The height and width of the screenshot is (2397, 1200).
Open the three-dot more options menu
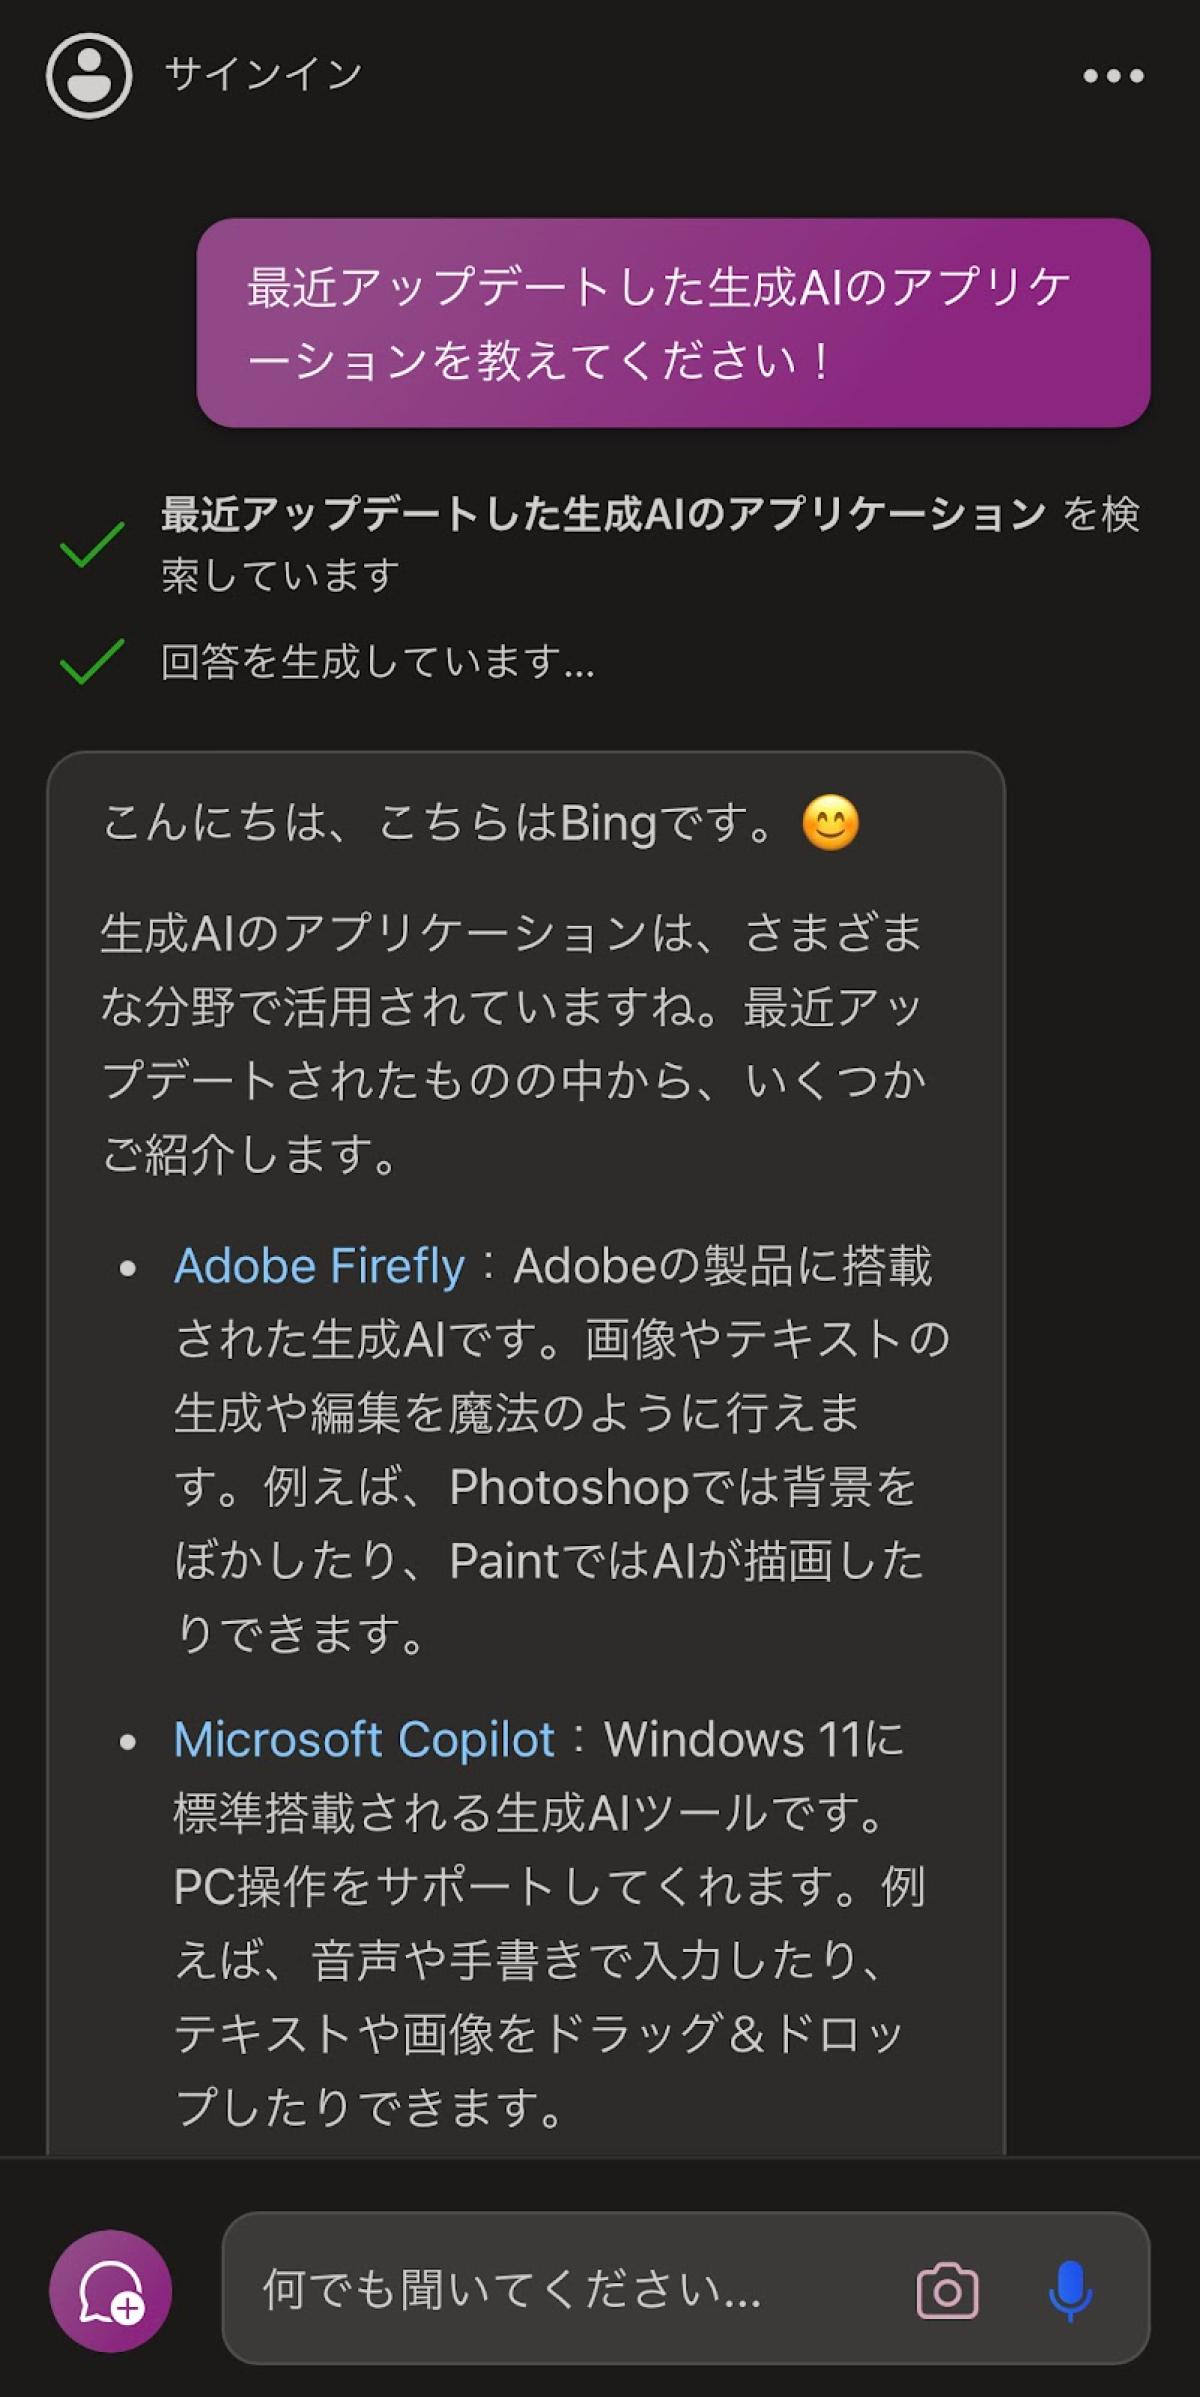coord(1113,76)
